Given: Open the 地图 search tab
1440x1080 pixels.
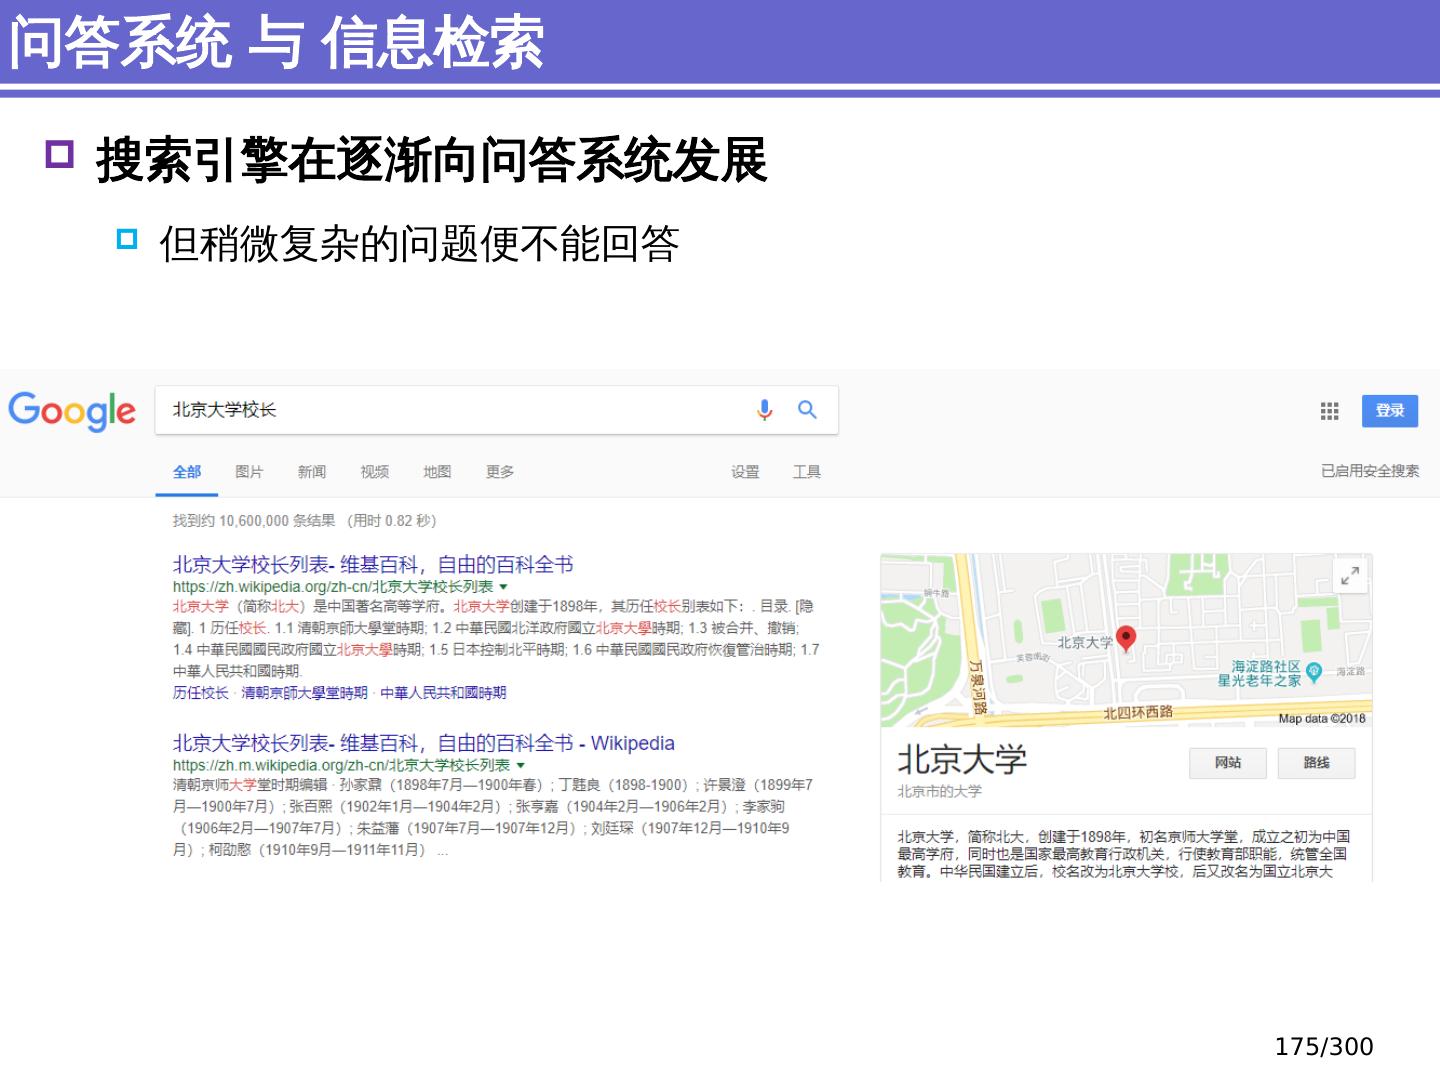Looking at the screenshot, I should (x=437, y=472).
